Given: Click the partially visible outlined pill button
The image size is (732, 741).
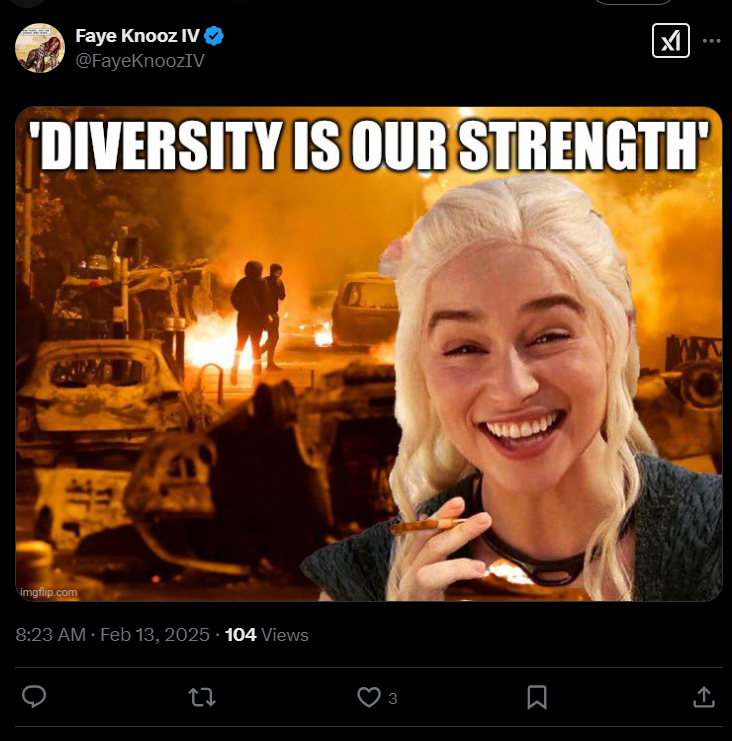Looking at the screenshot, I should (633, 2).
